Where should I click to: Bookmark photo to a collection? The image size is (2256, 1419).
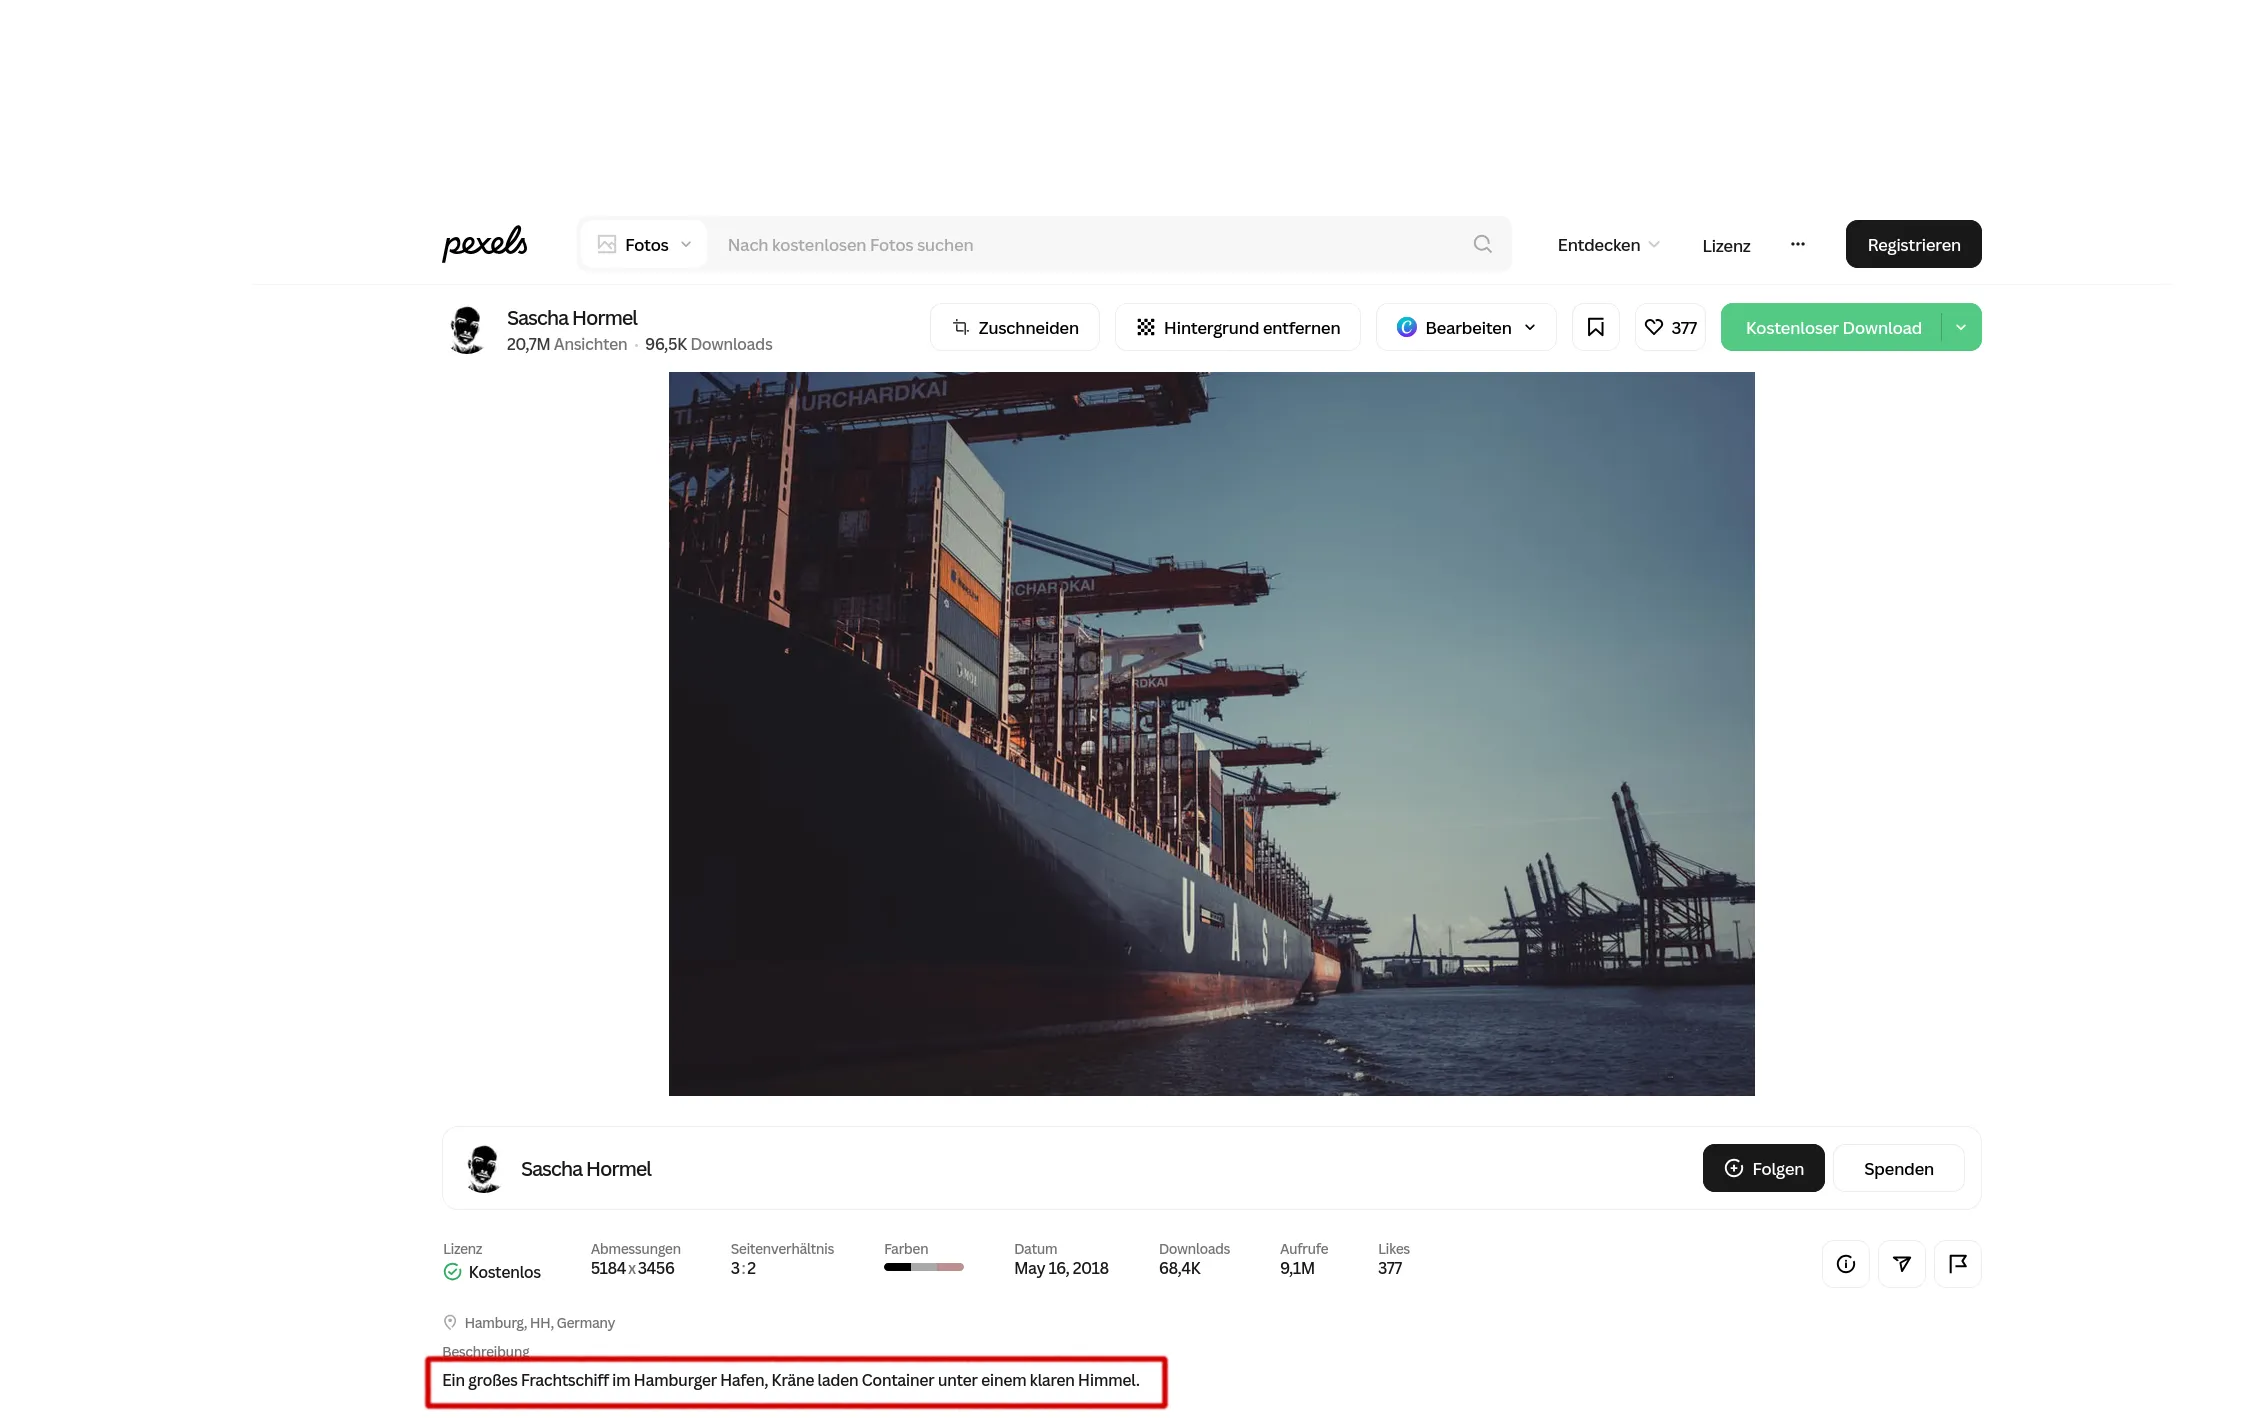[x=1595, y=327]
